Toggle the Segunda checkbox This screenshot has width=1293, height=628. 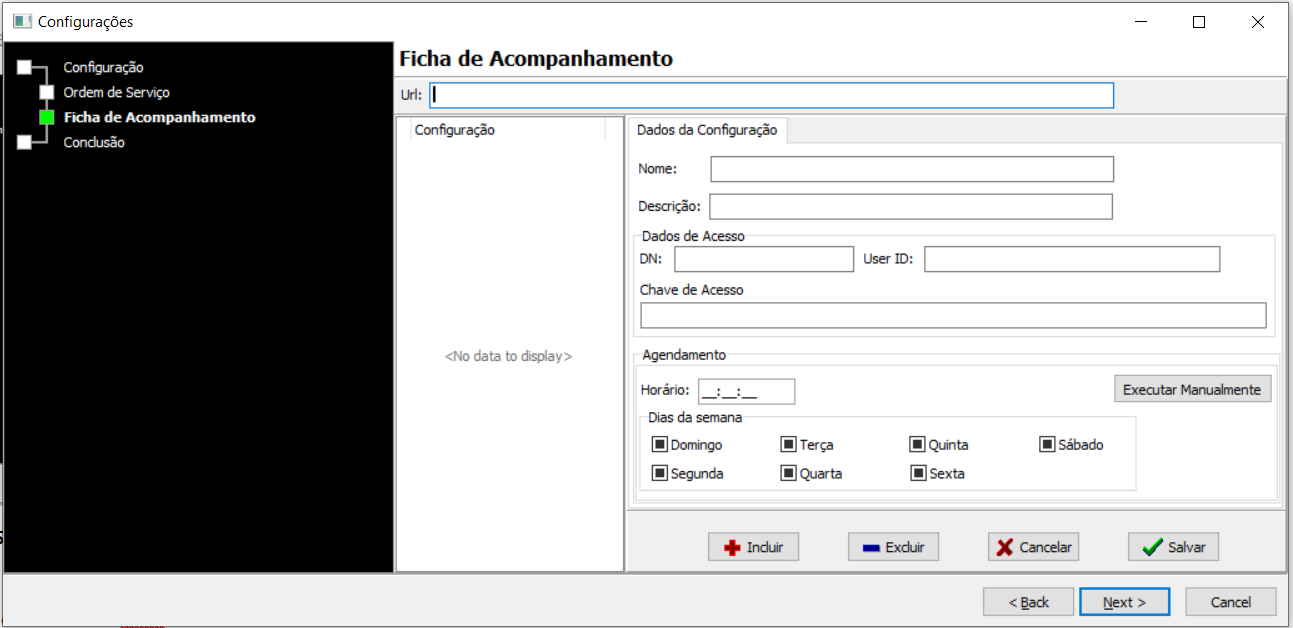[659, 473]
